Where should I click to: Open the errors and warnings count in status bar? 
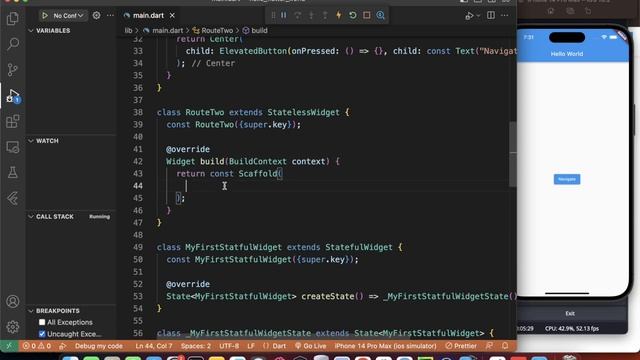pyautogui.click(x=37, y=346)
